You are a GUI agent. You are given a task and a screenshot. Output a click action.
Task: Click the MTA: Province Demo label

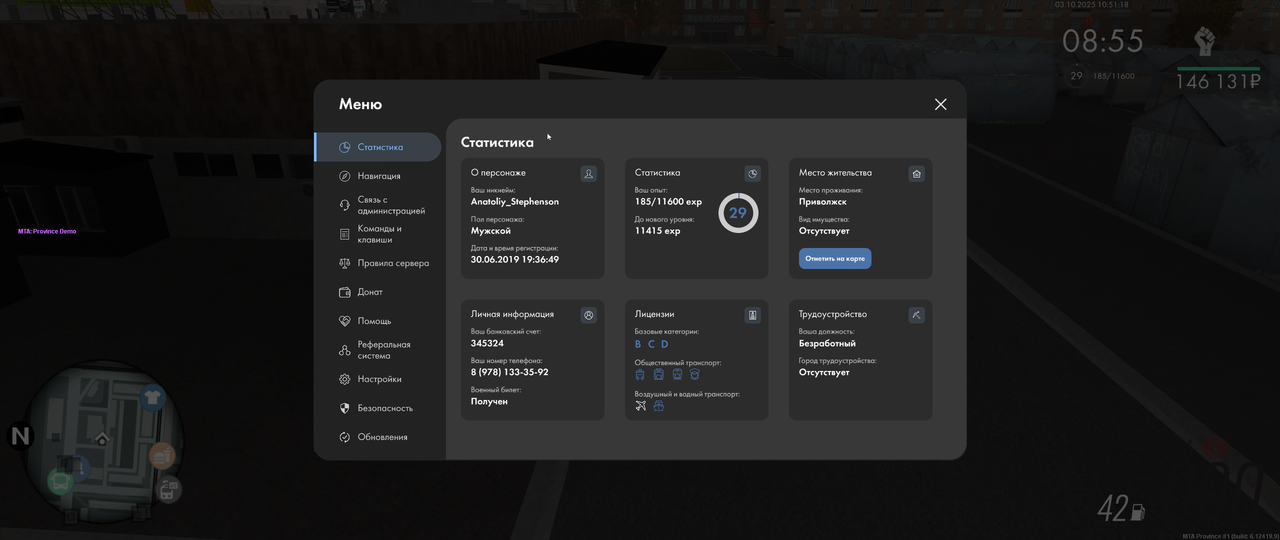47,231
